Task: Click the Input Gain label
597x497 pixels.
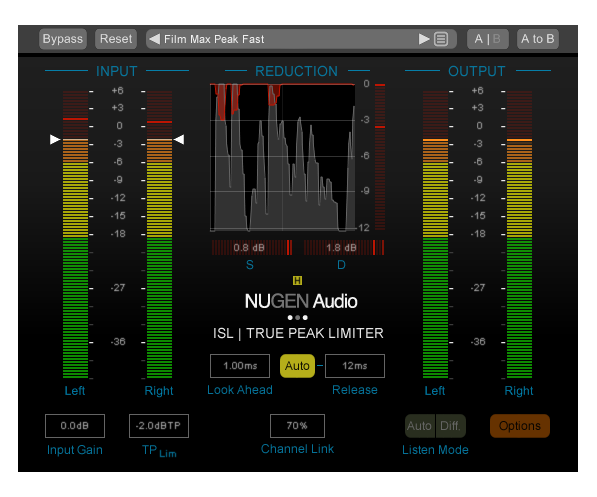Action: [x=75, y=450]
